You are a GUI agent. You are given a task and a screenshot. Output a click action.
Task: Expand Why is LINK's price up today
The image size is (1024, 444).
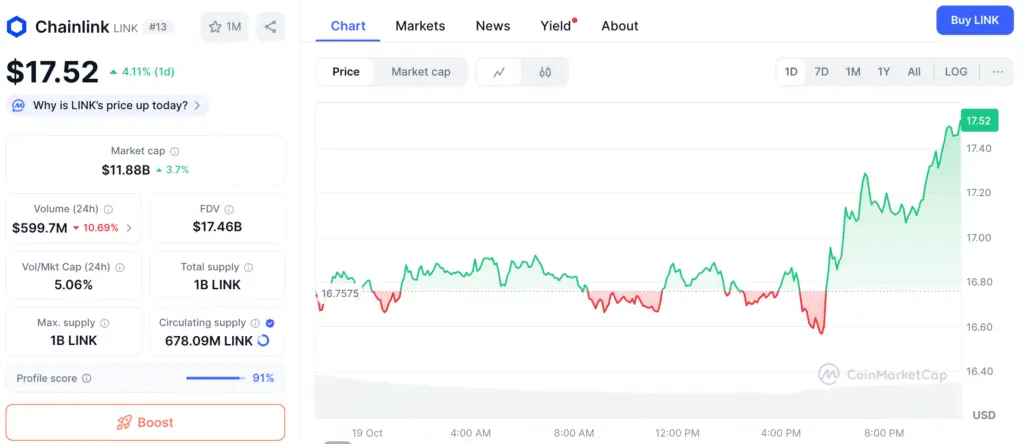[x=108, y=105]
